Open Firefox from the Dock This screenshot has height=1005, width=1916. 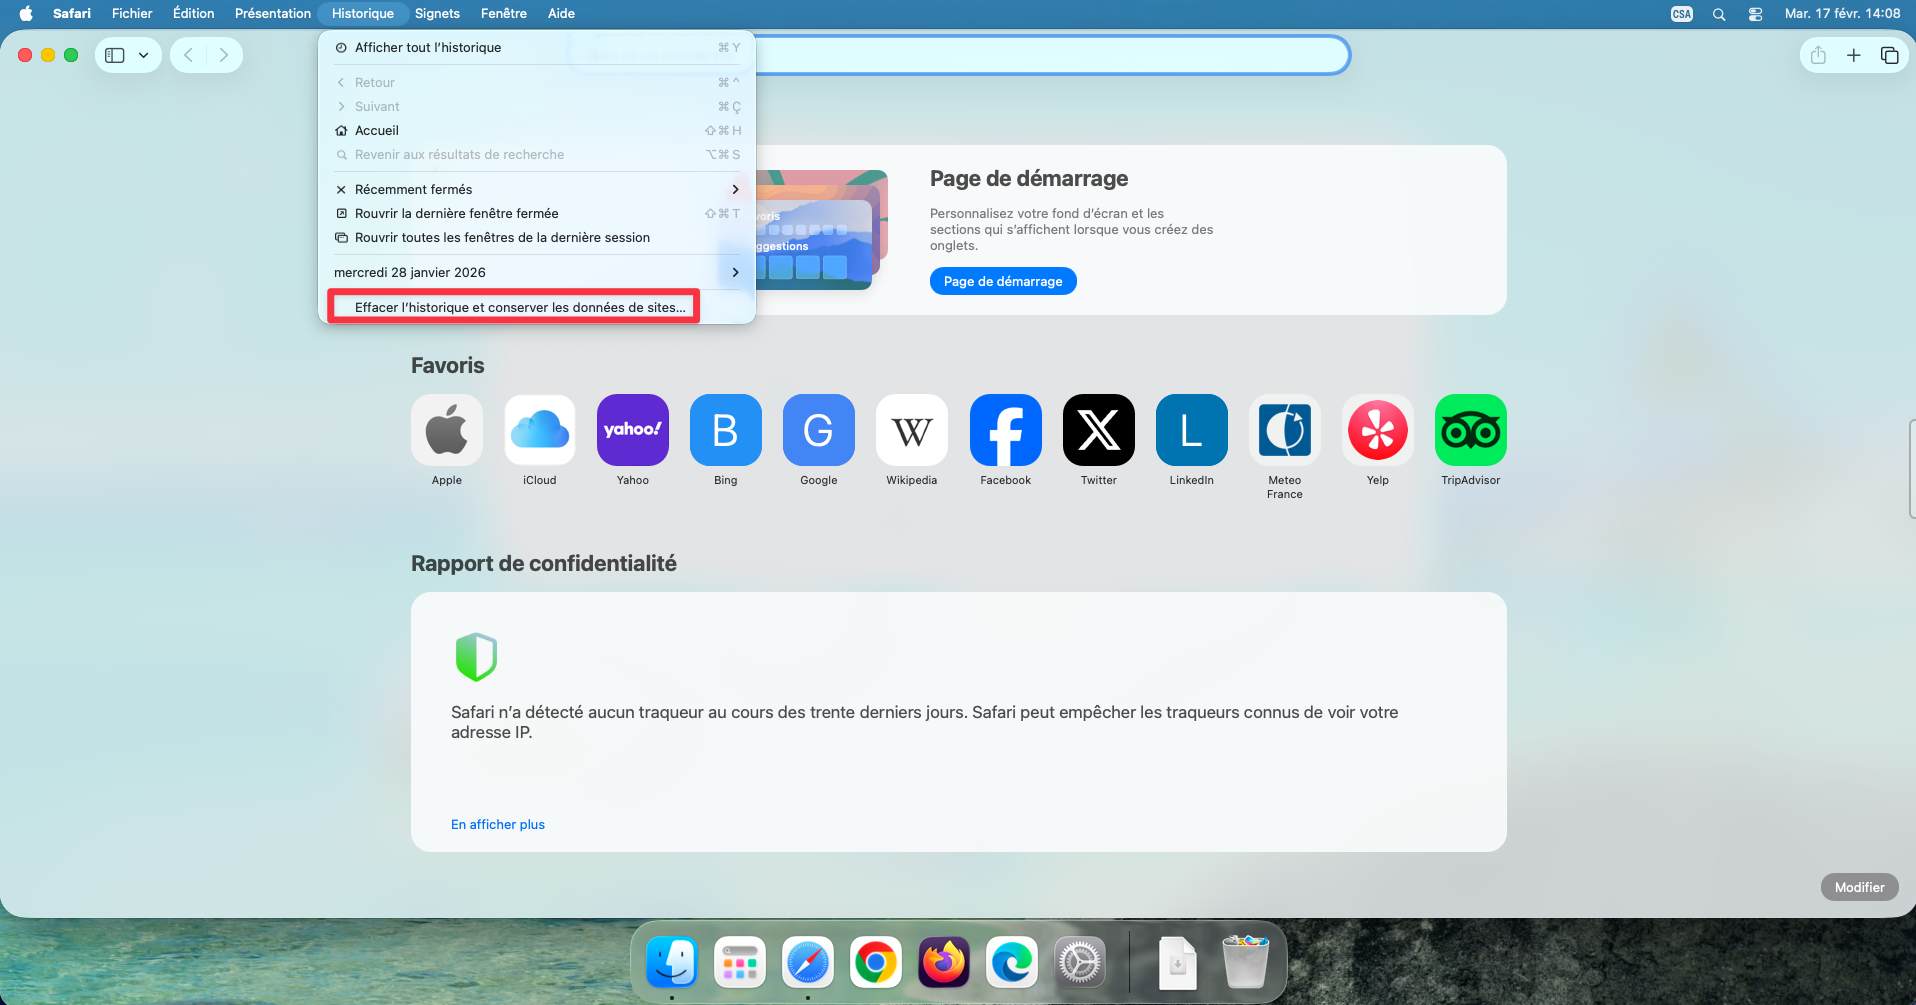pyautogui.click(x=944, y=963)
